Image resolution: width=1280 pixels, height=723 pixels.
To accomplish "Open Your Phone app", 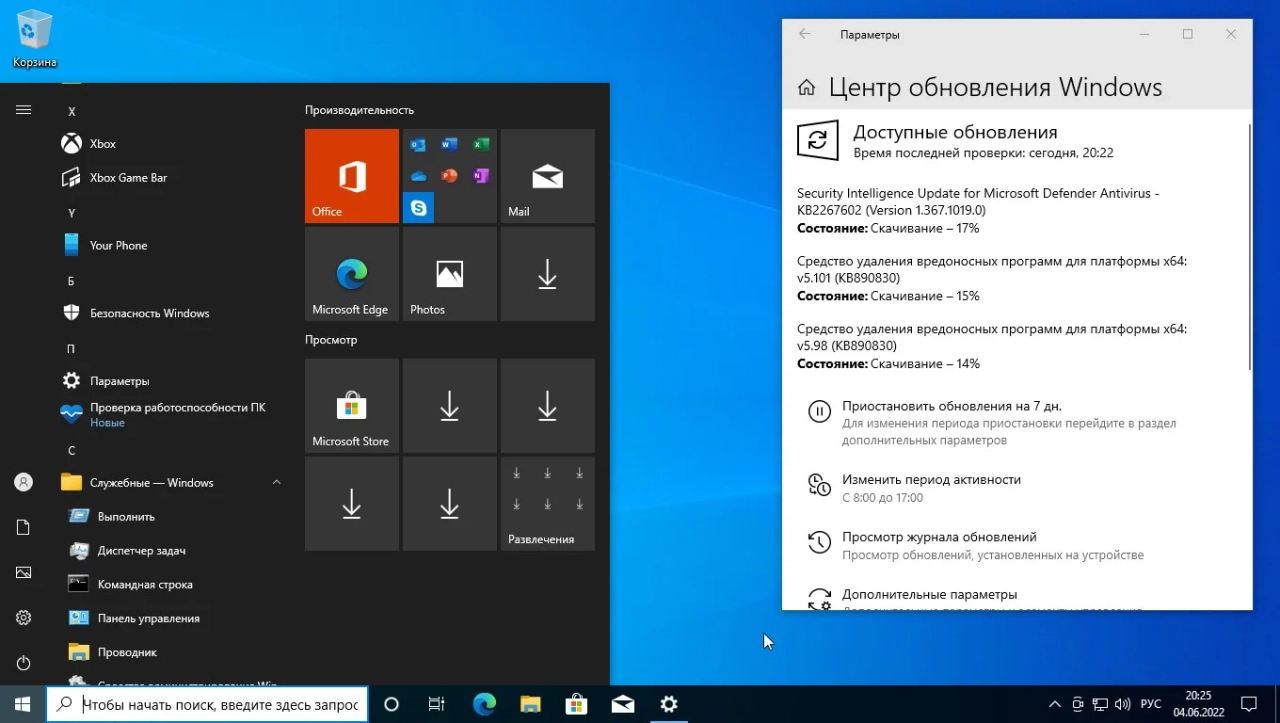I will point(170,245).
